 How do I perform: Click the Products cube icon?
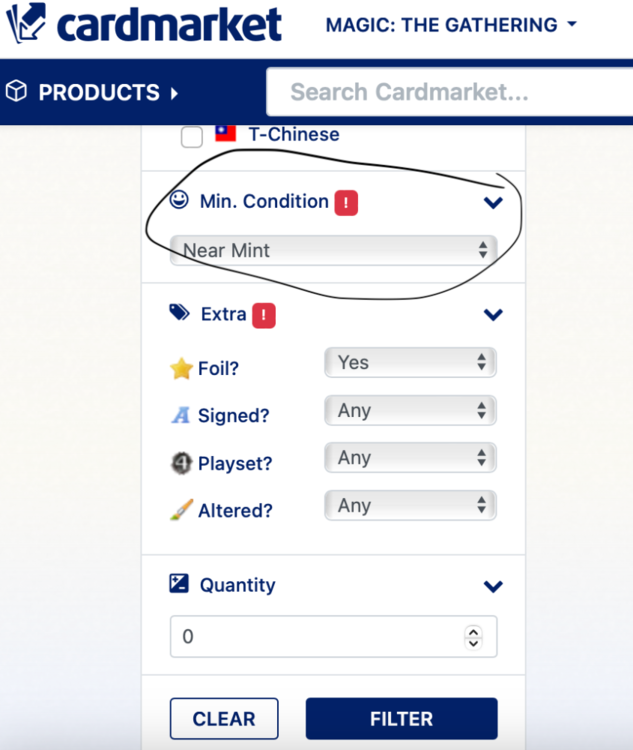click(x=17, y=92)
